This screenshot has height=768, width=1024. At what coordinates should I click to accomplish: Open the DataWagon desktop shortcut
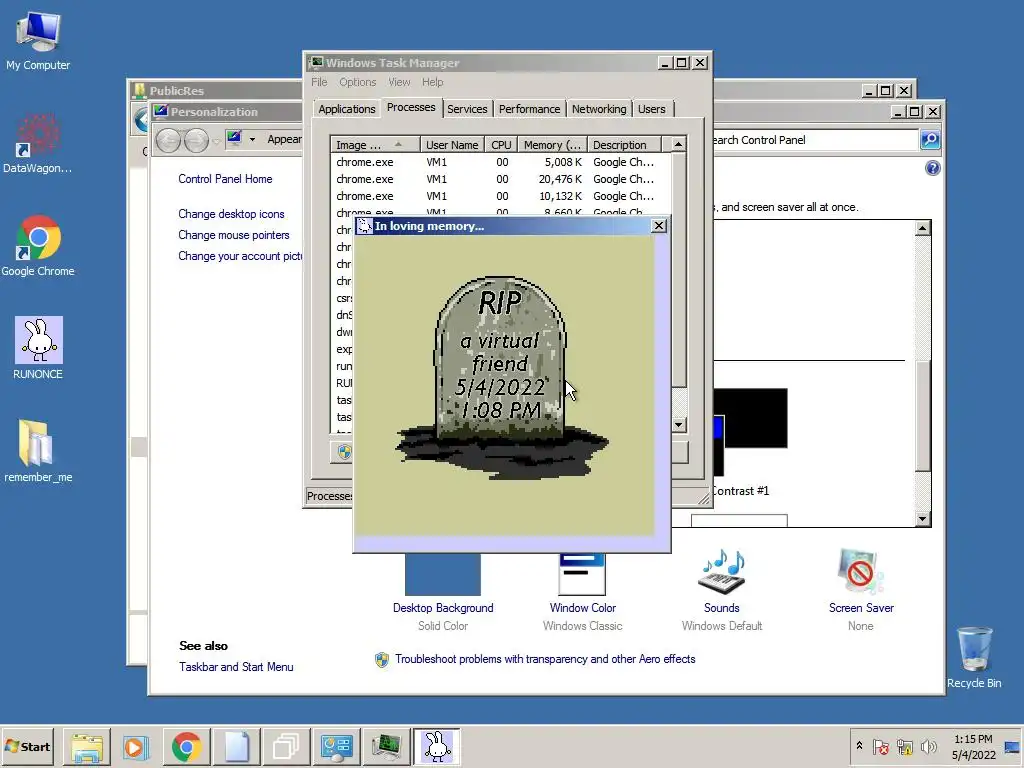coord(37,144)
